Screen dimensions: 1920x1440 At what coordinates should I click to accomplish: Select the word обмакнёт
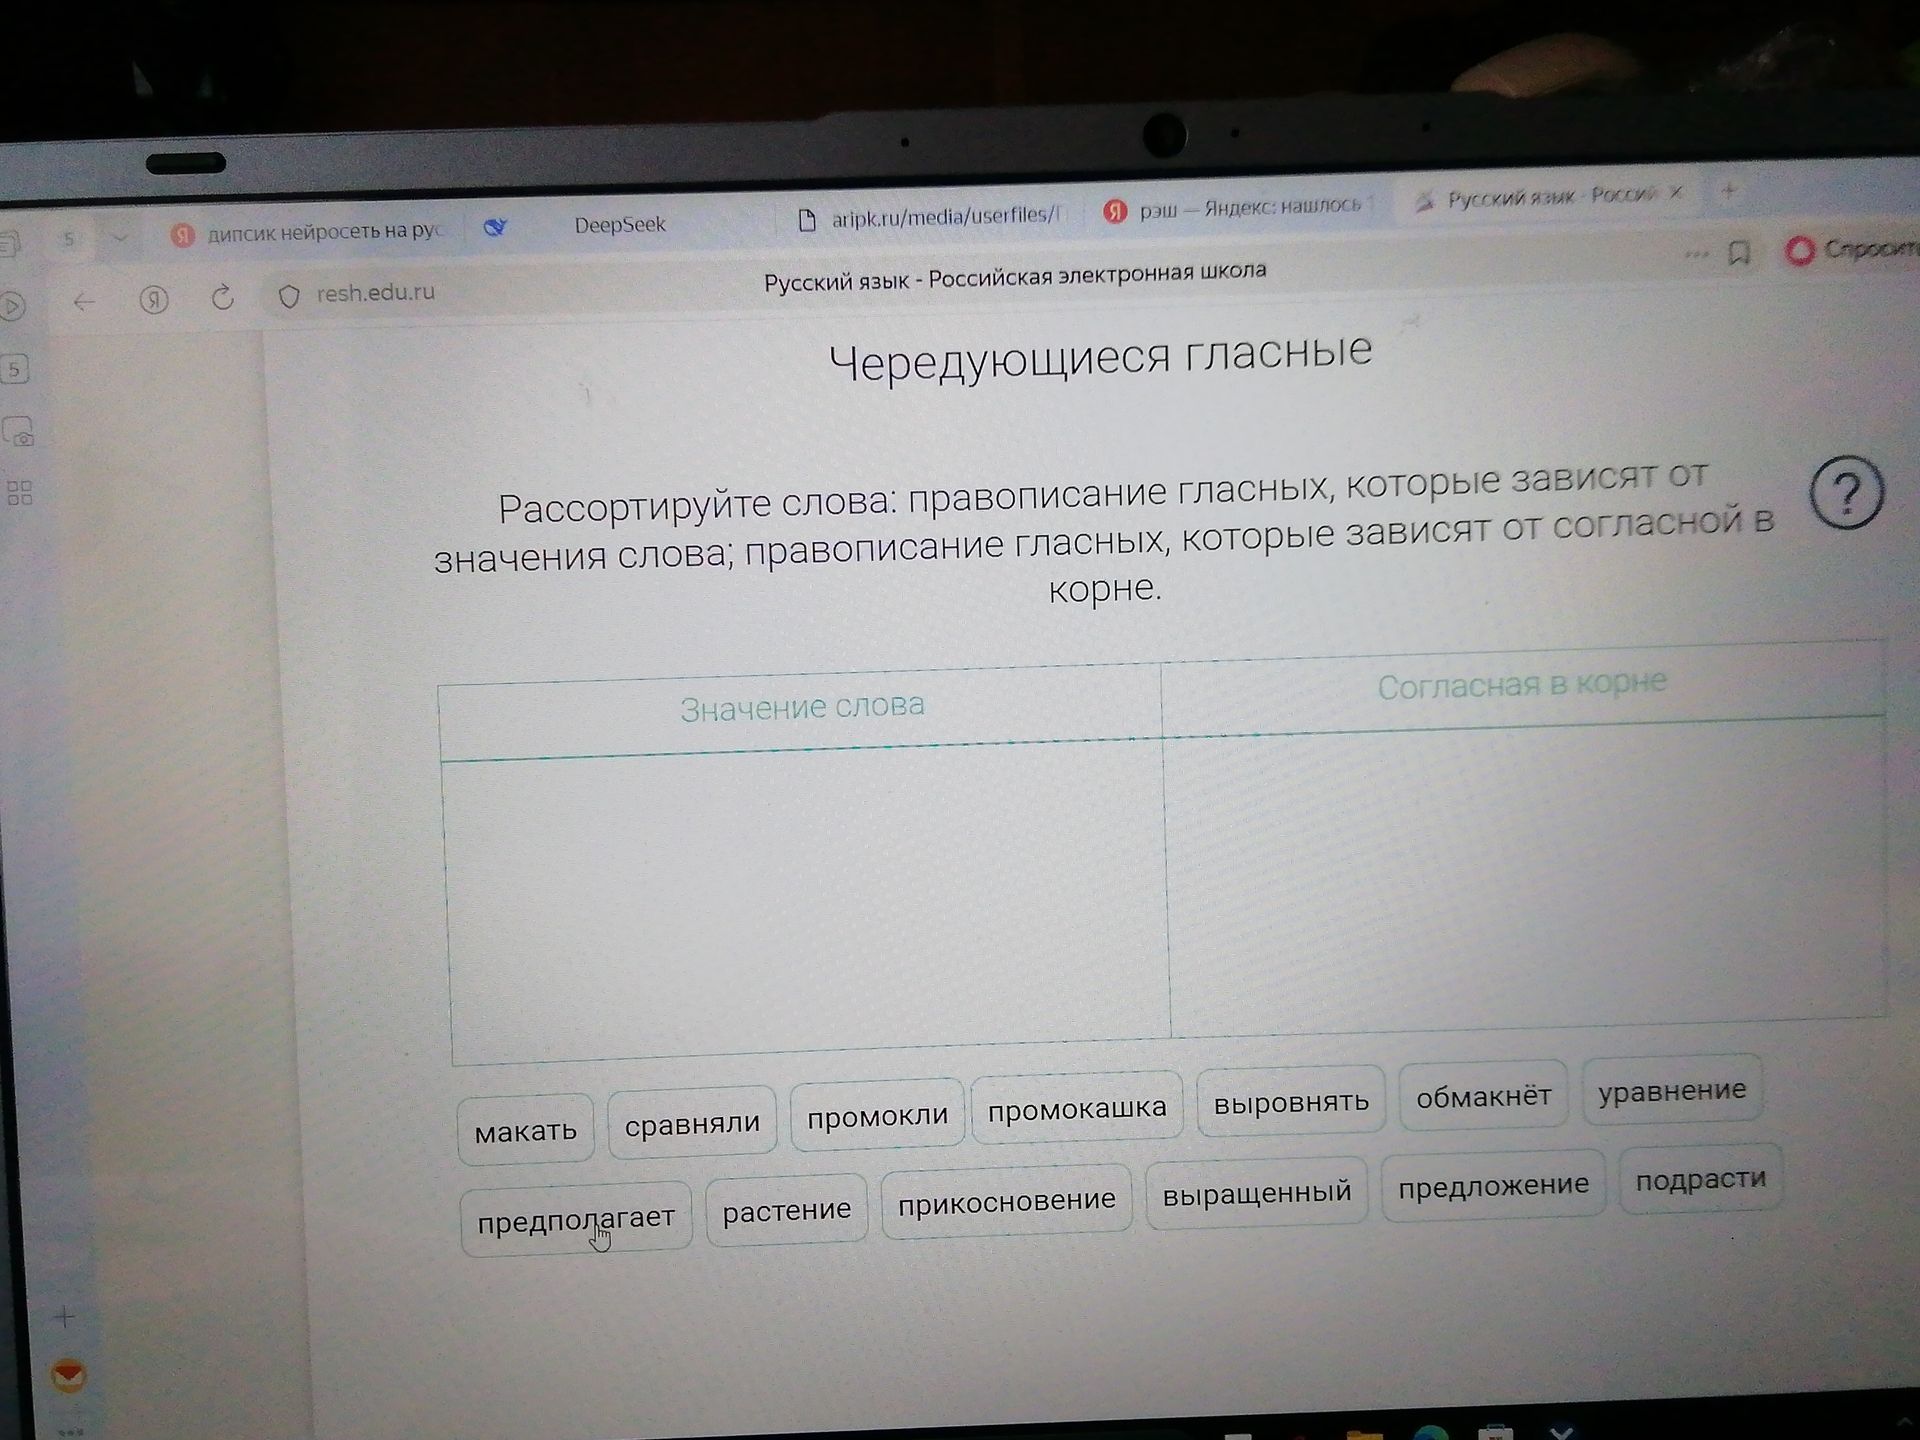(1483, 1096)
